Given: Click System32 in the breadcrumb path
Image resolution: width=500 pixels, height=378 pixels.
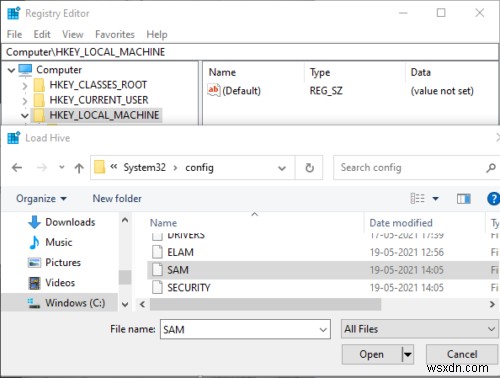Looking at the screenshot, I should pos(144,167).
